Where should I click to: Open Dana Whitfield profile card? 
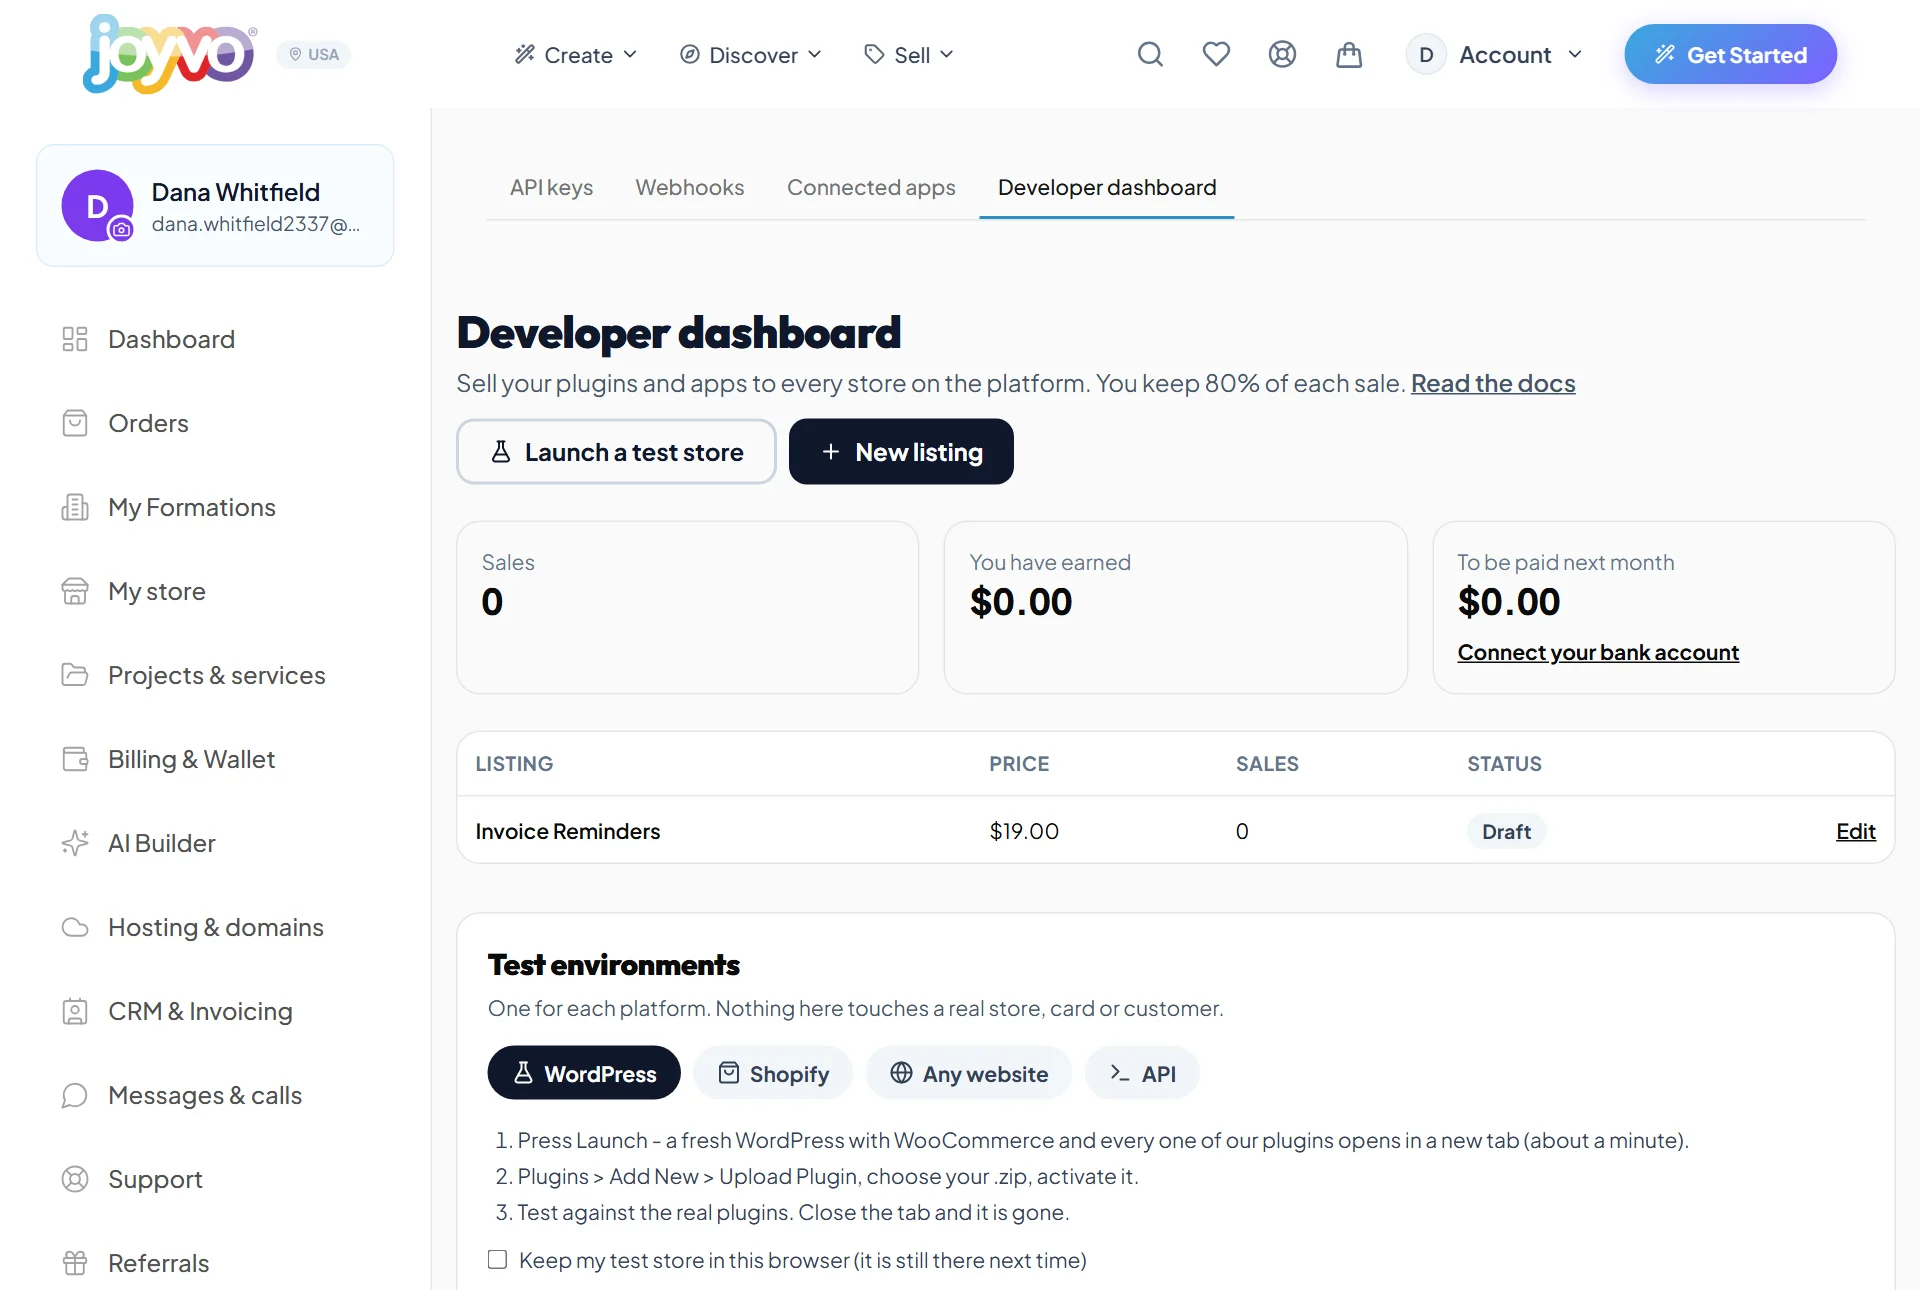point(215,206)
